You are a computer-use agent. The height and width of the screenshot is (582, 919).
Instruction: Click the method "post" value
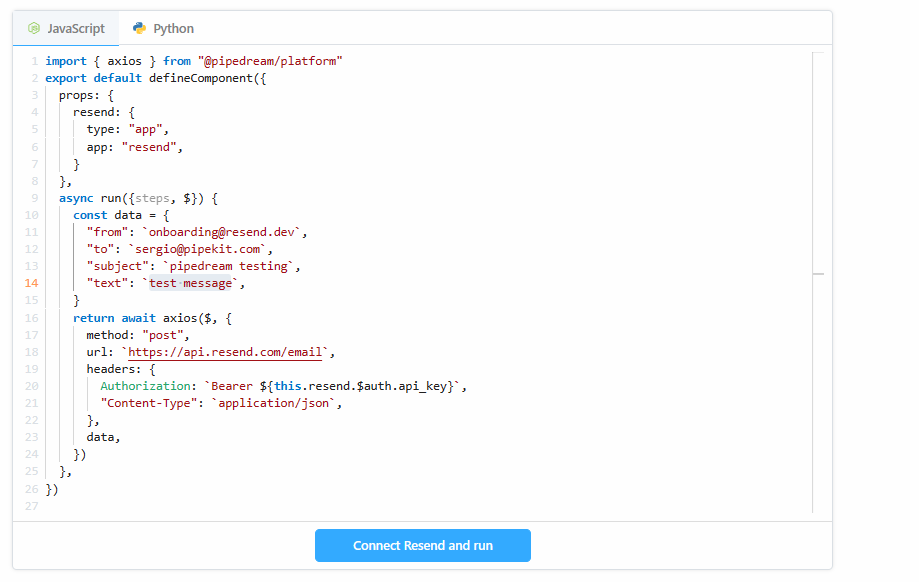[162, 335]
